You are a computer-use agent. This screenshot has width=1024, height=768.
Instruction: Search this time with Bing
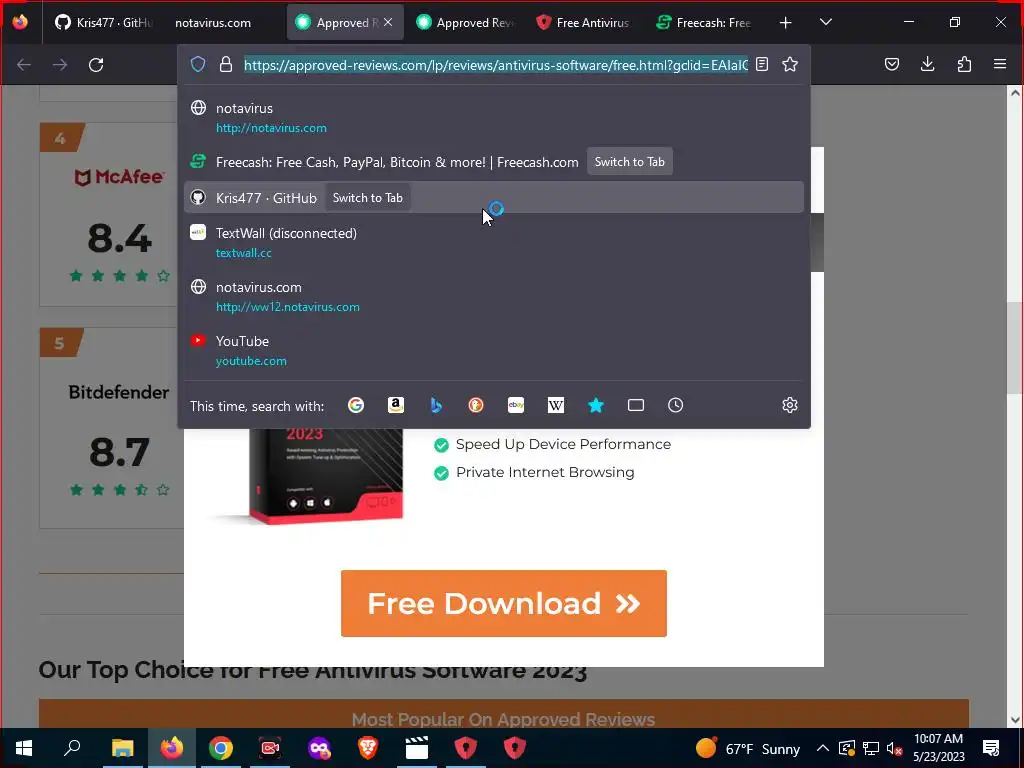click(436, 406)
